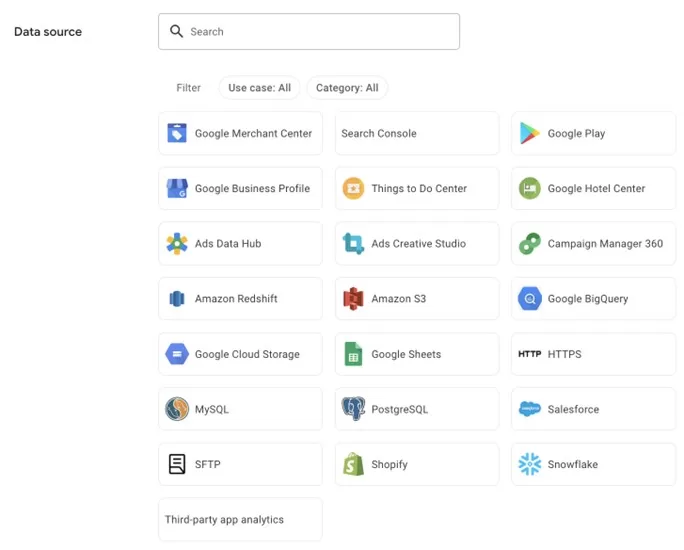The image size is (684, 550).
Task: Choose the Snowflake label text
Action: (573, 464)
